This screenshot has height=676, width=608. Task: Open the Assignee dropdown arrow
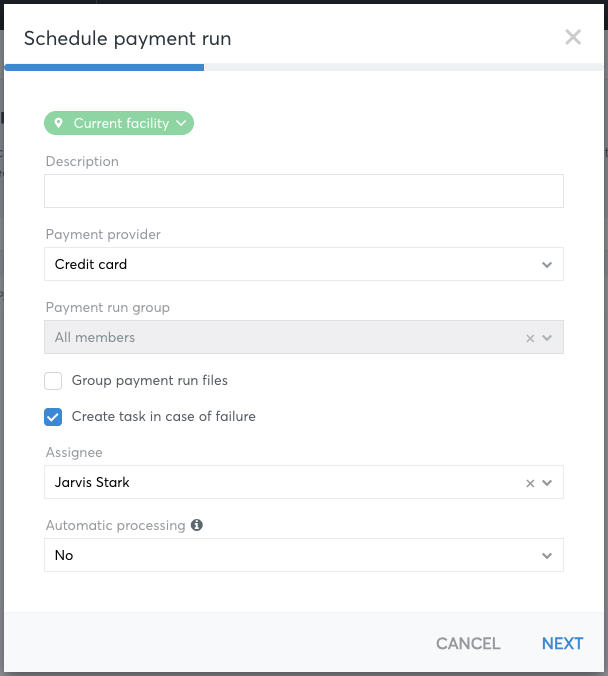coord(547,483)
